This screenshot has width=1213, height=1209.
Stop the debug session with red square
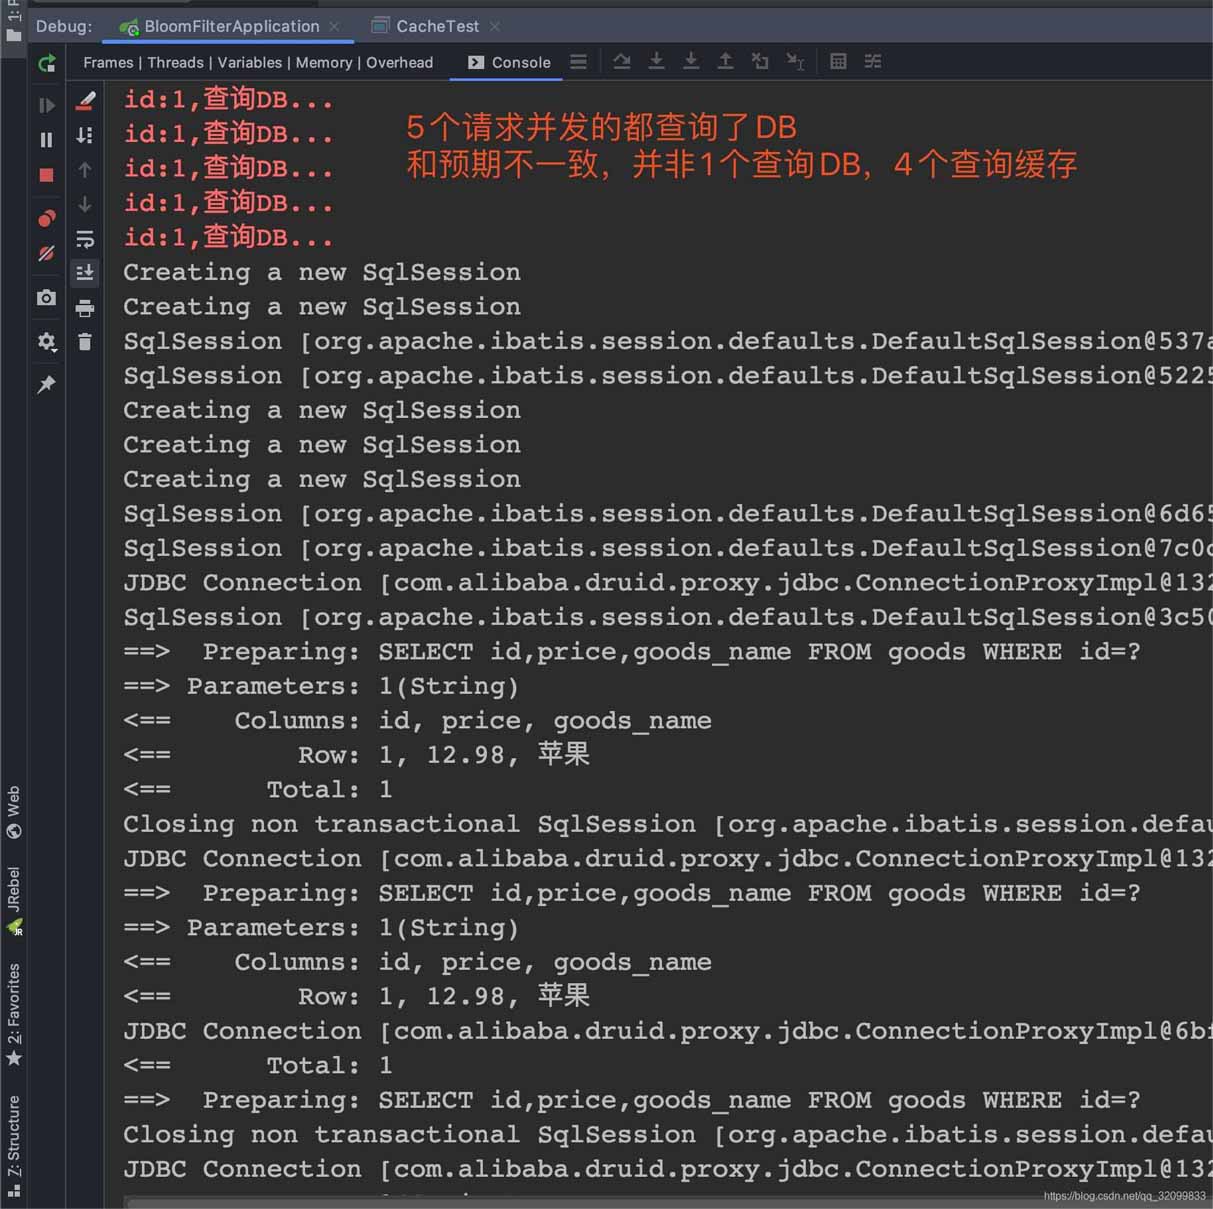tap(46, 175)
